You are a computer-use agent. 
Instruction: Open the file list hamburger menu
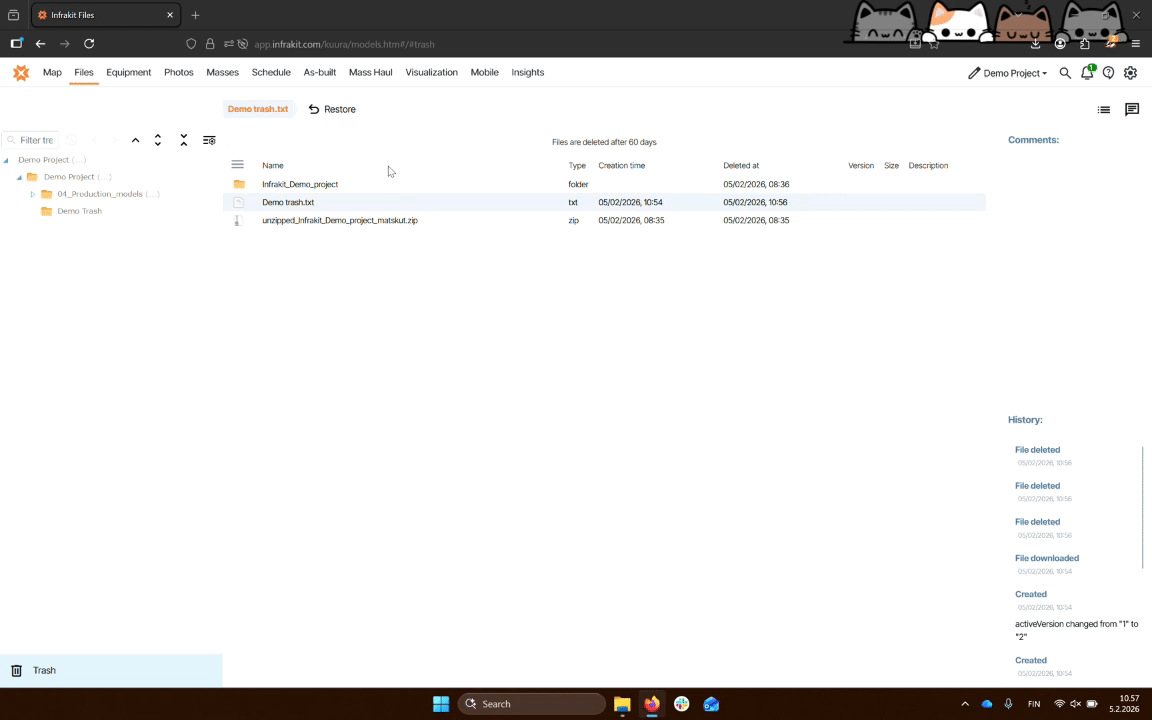coord(237,165)
